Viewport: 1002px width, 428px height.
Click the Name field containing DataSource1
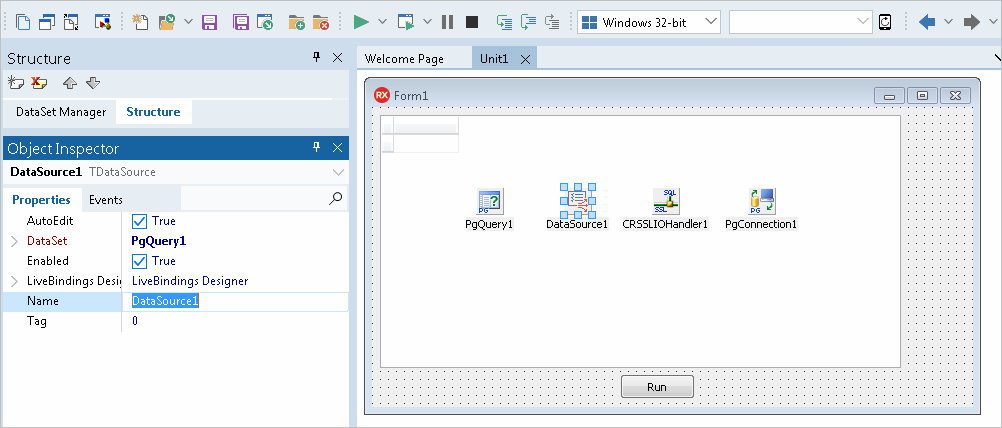[x=235, y=302]
